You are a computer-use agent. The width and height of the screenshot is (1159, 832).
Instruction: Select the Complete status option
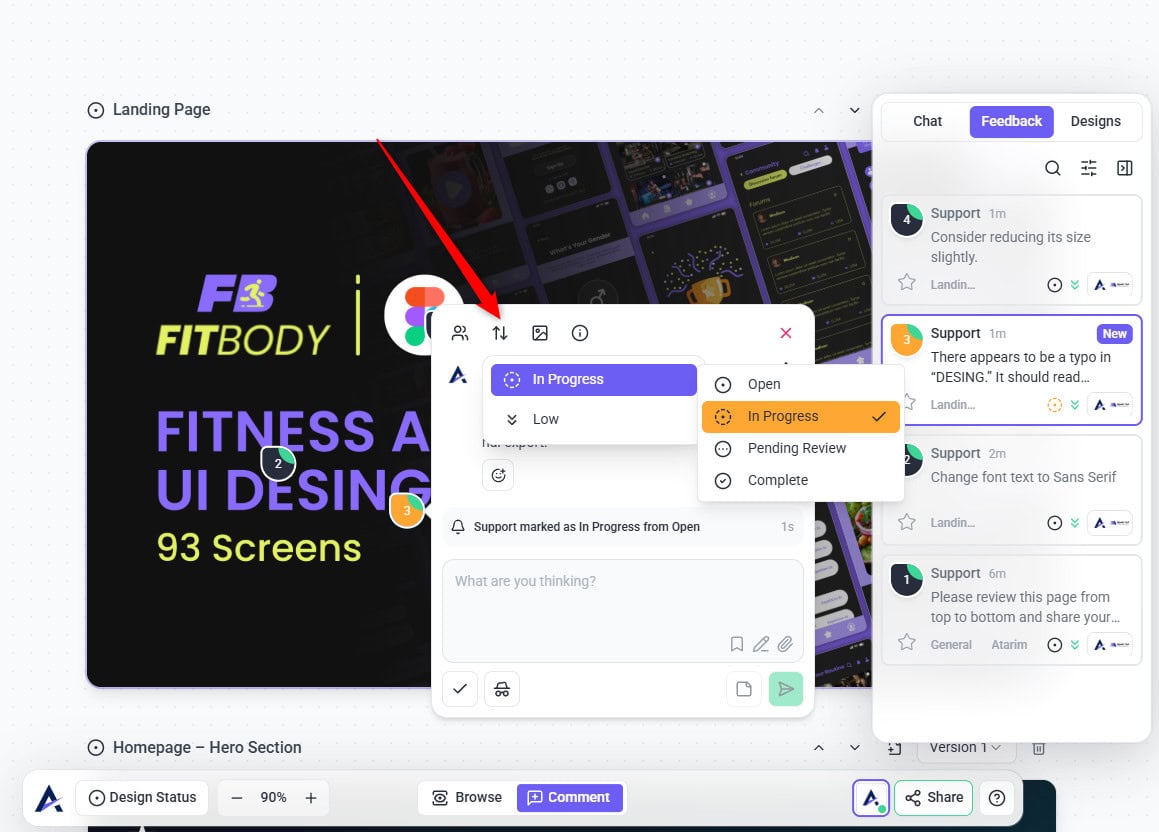click(x=777, y=480)
